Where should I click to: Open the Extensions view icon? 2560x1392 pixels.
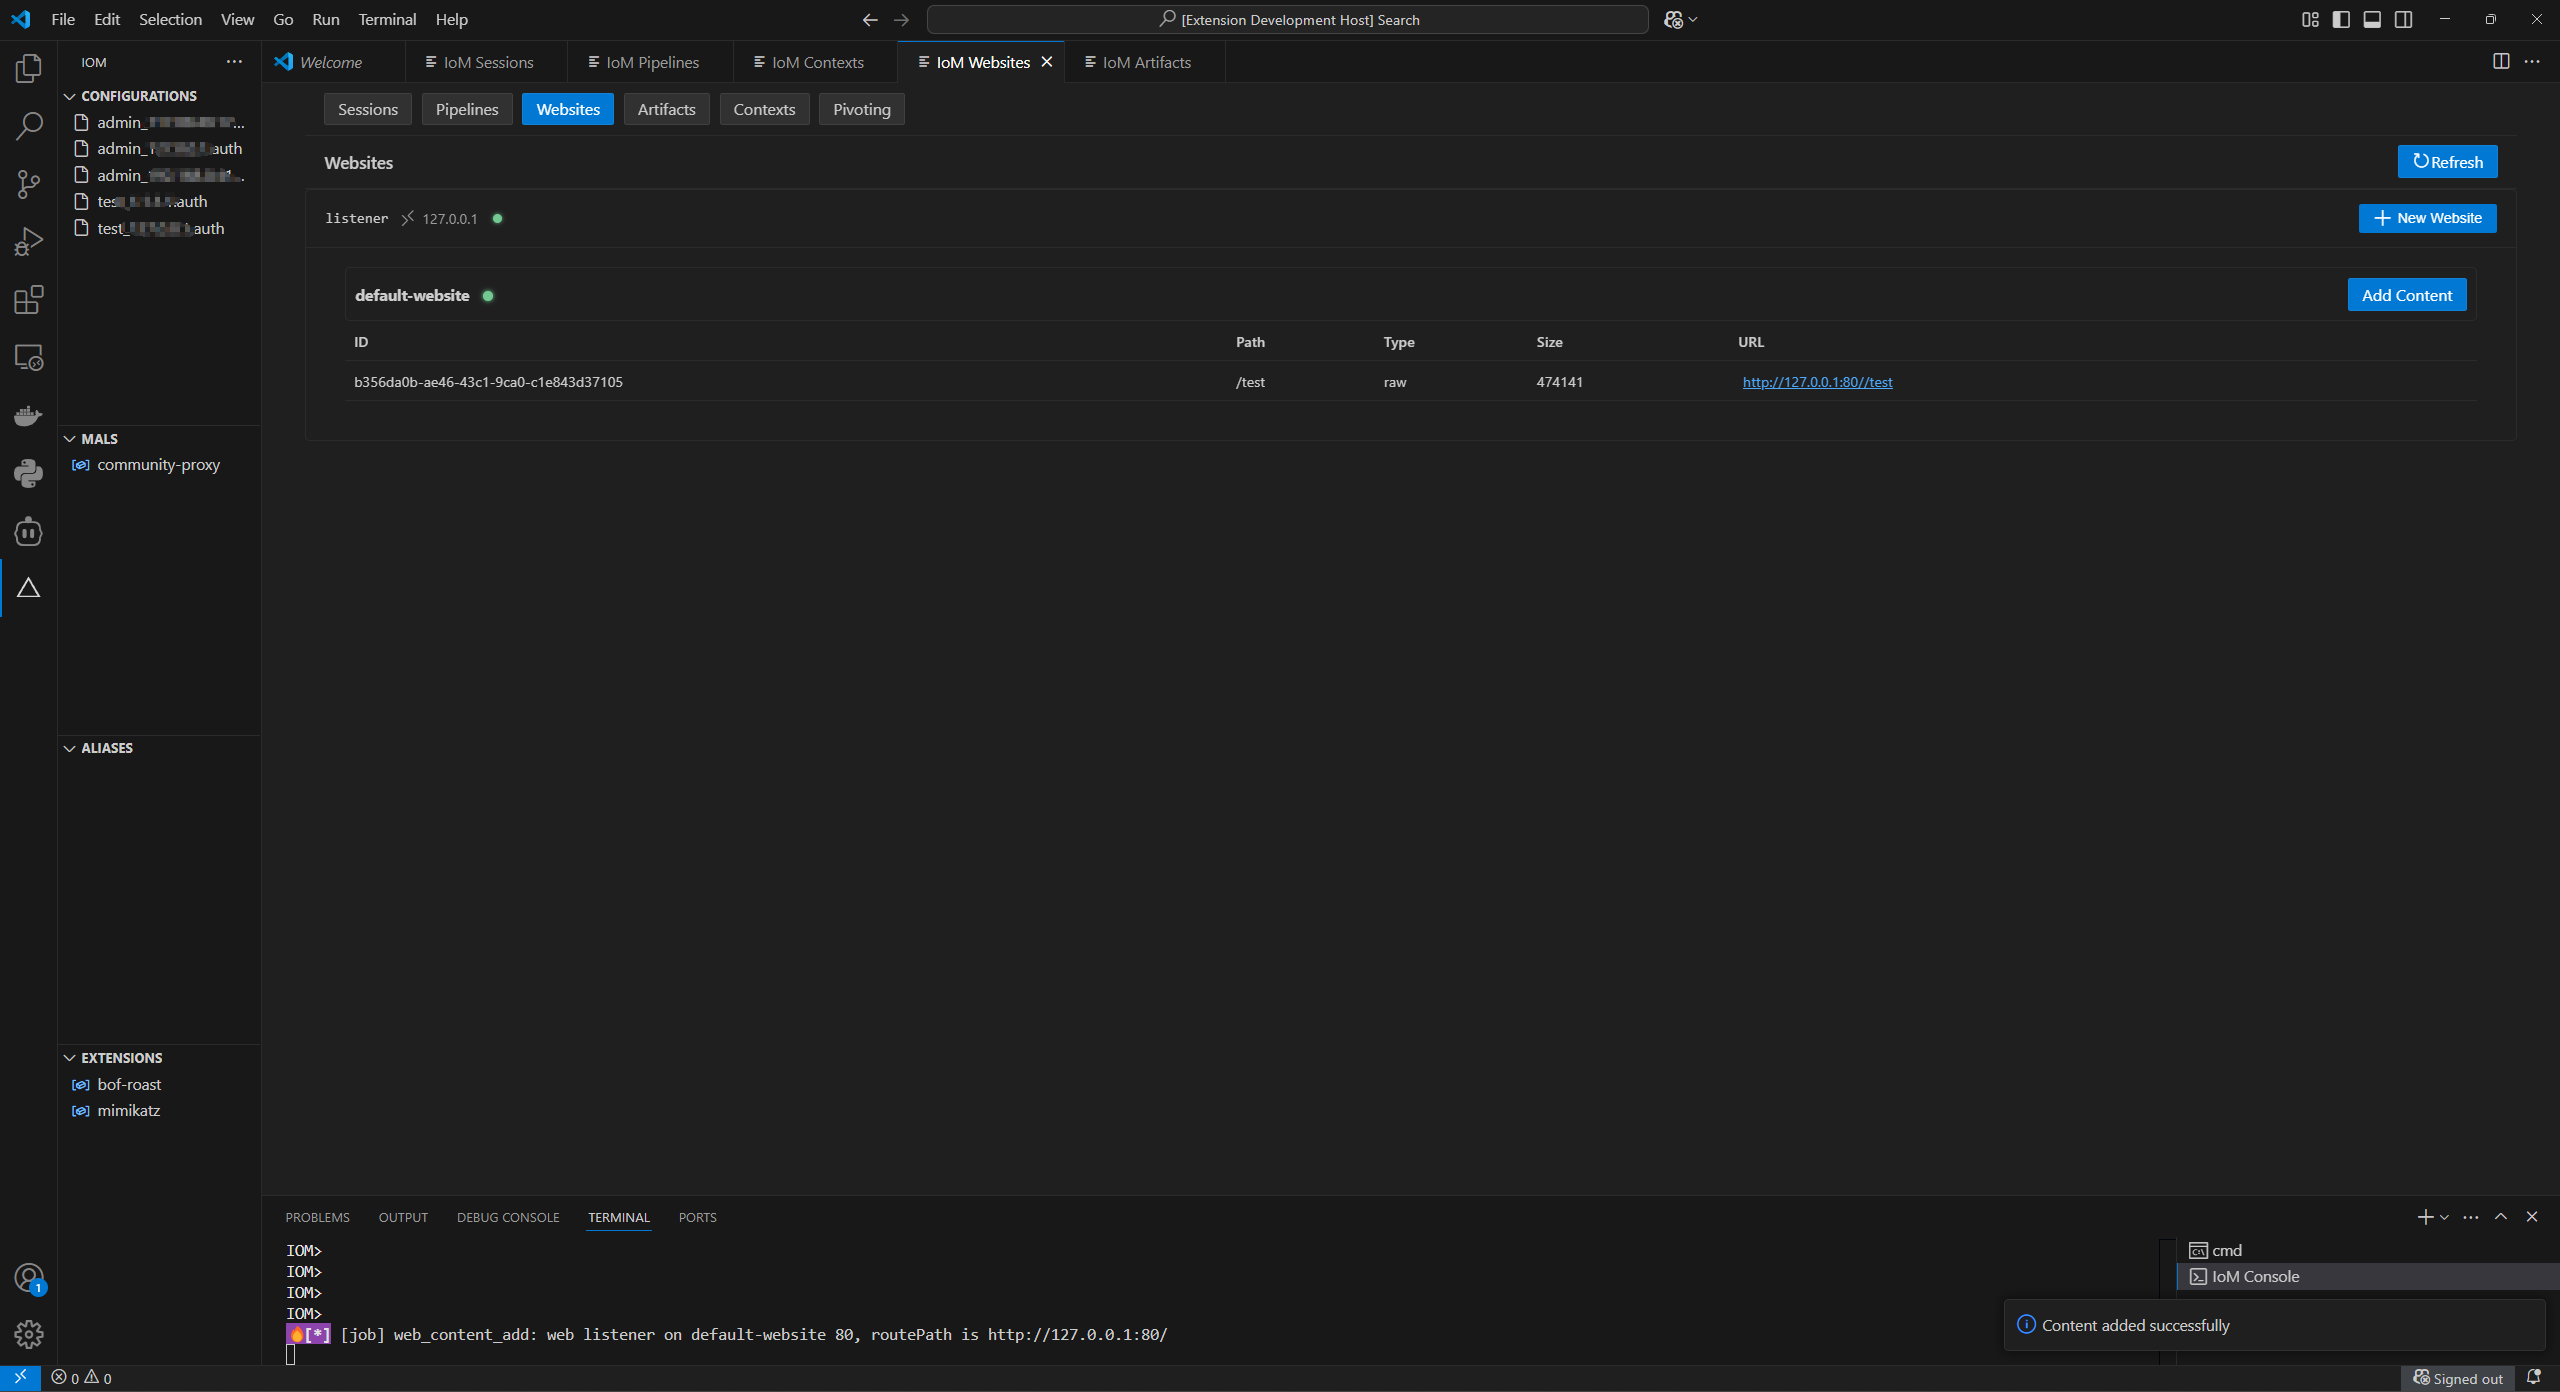point(28,299)
